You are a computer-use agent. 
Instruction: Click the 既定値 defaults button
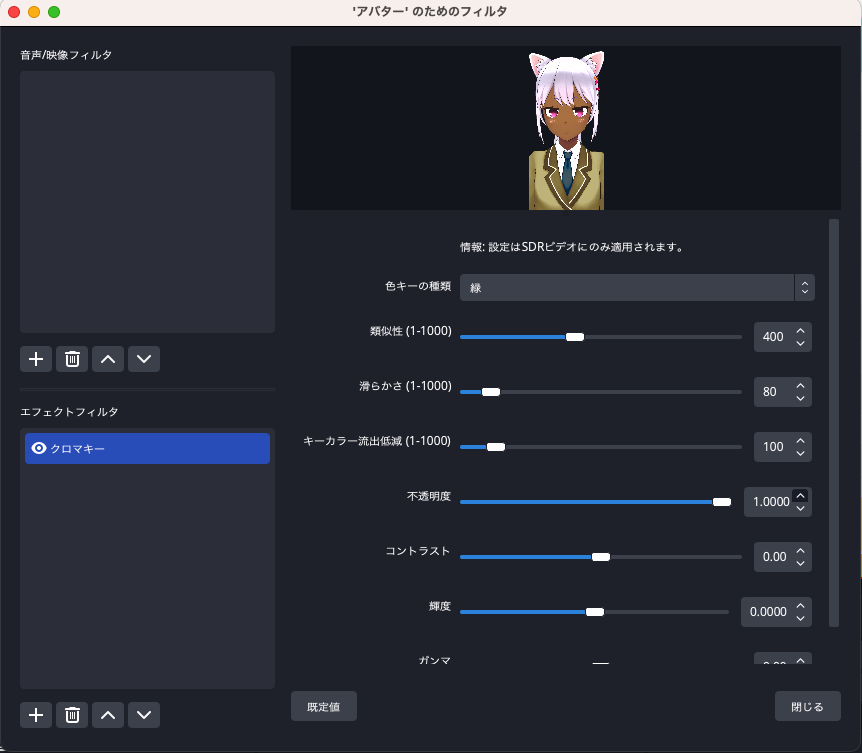324,706
